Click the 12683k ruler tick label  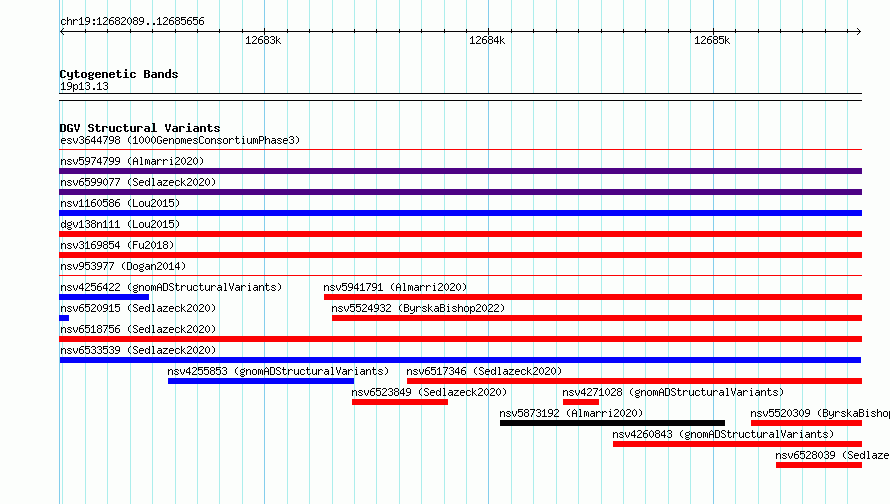point(263,40)
